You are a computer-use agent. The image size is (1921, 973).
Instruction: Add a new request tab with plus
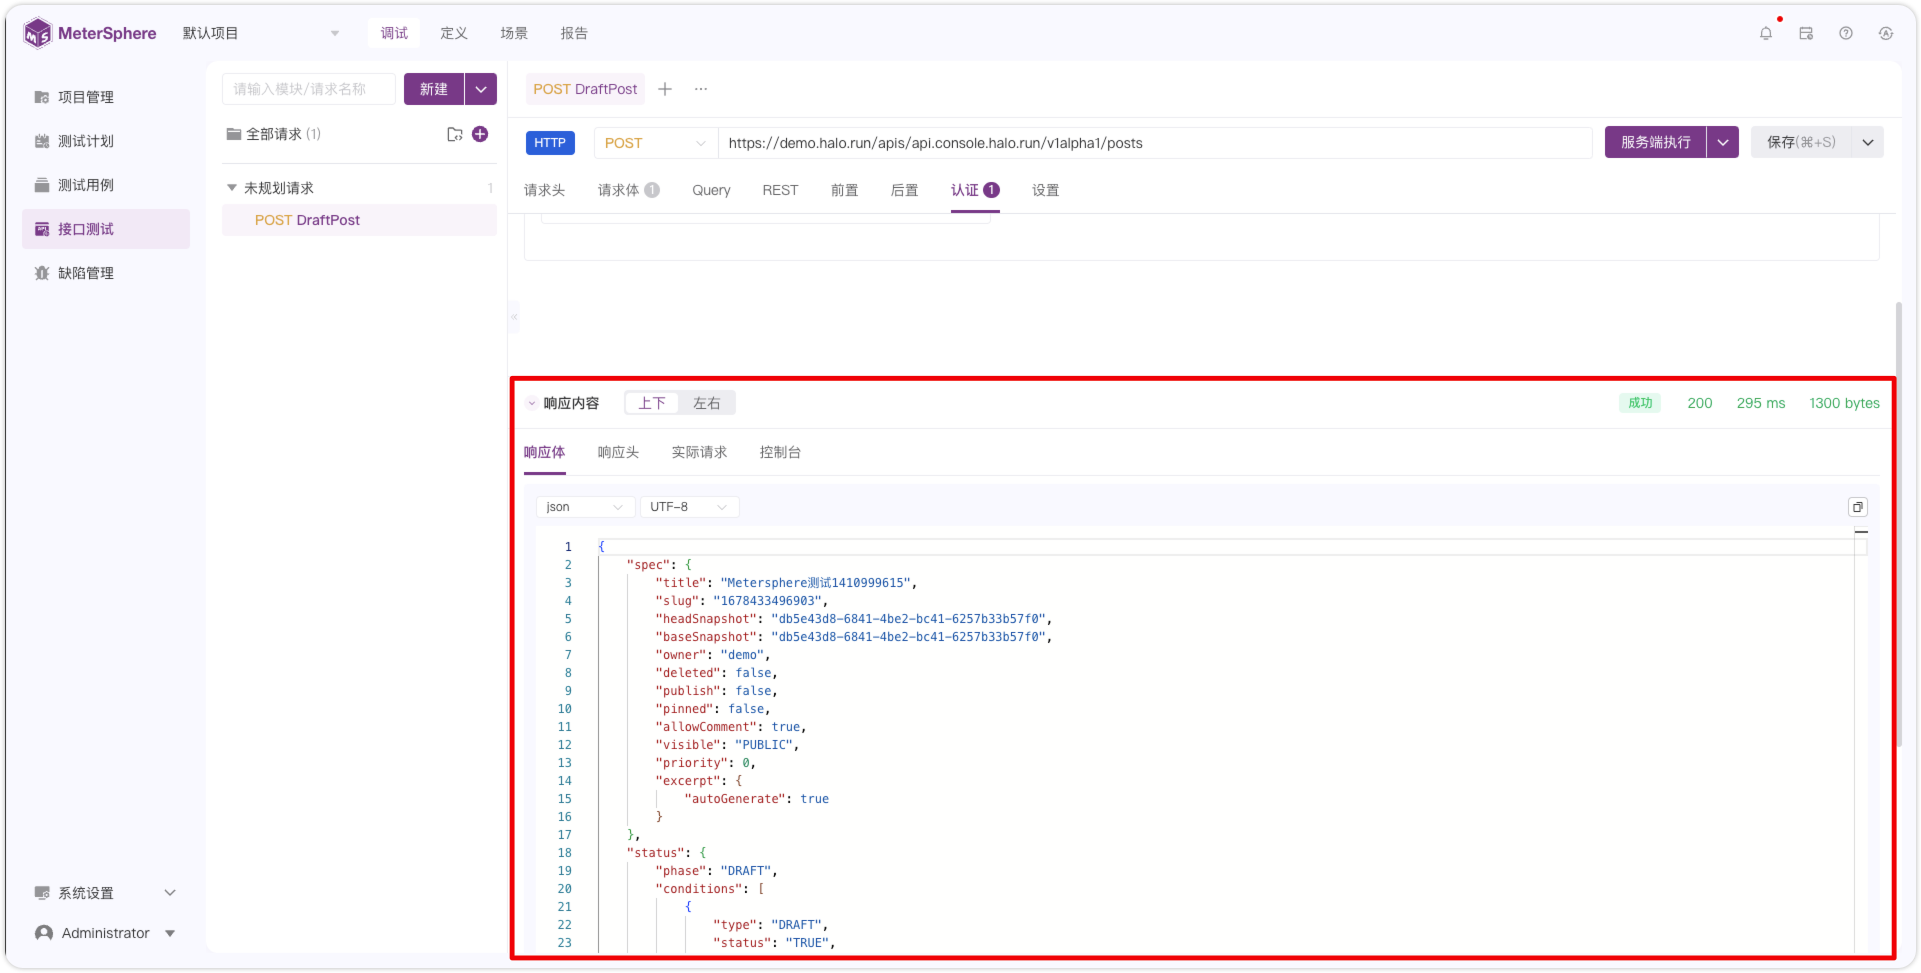pos(665,89)
